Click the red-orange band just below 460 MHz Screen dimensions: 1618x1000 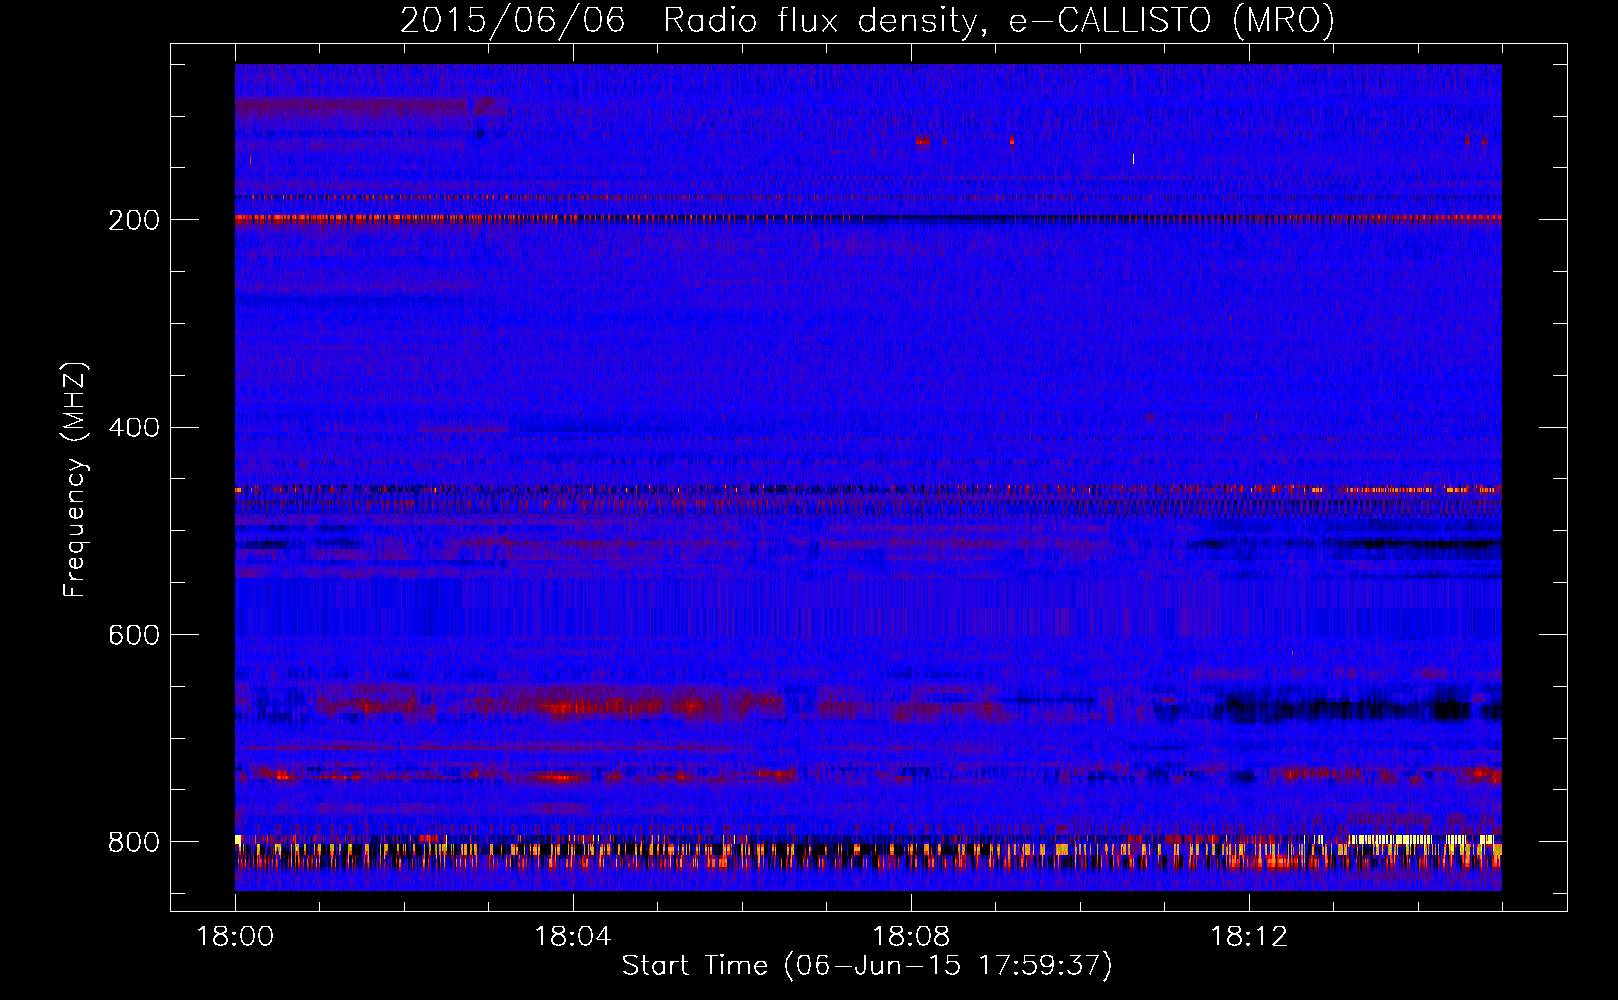coord(868,490)
